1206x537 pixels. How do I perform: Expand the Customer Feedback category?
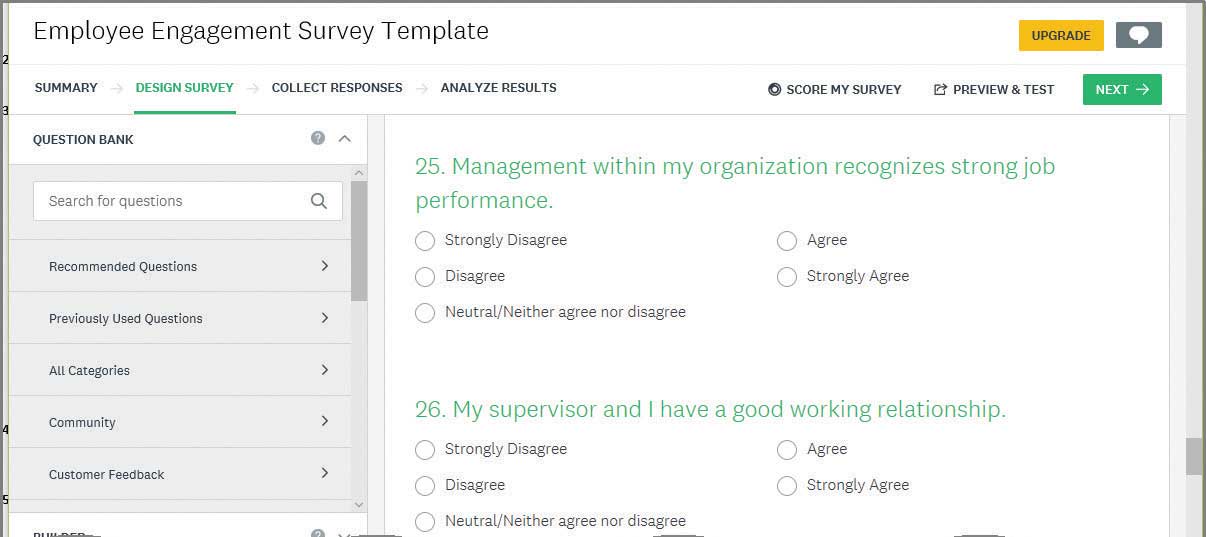coord(325,473)
